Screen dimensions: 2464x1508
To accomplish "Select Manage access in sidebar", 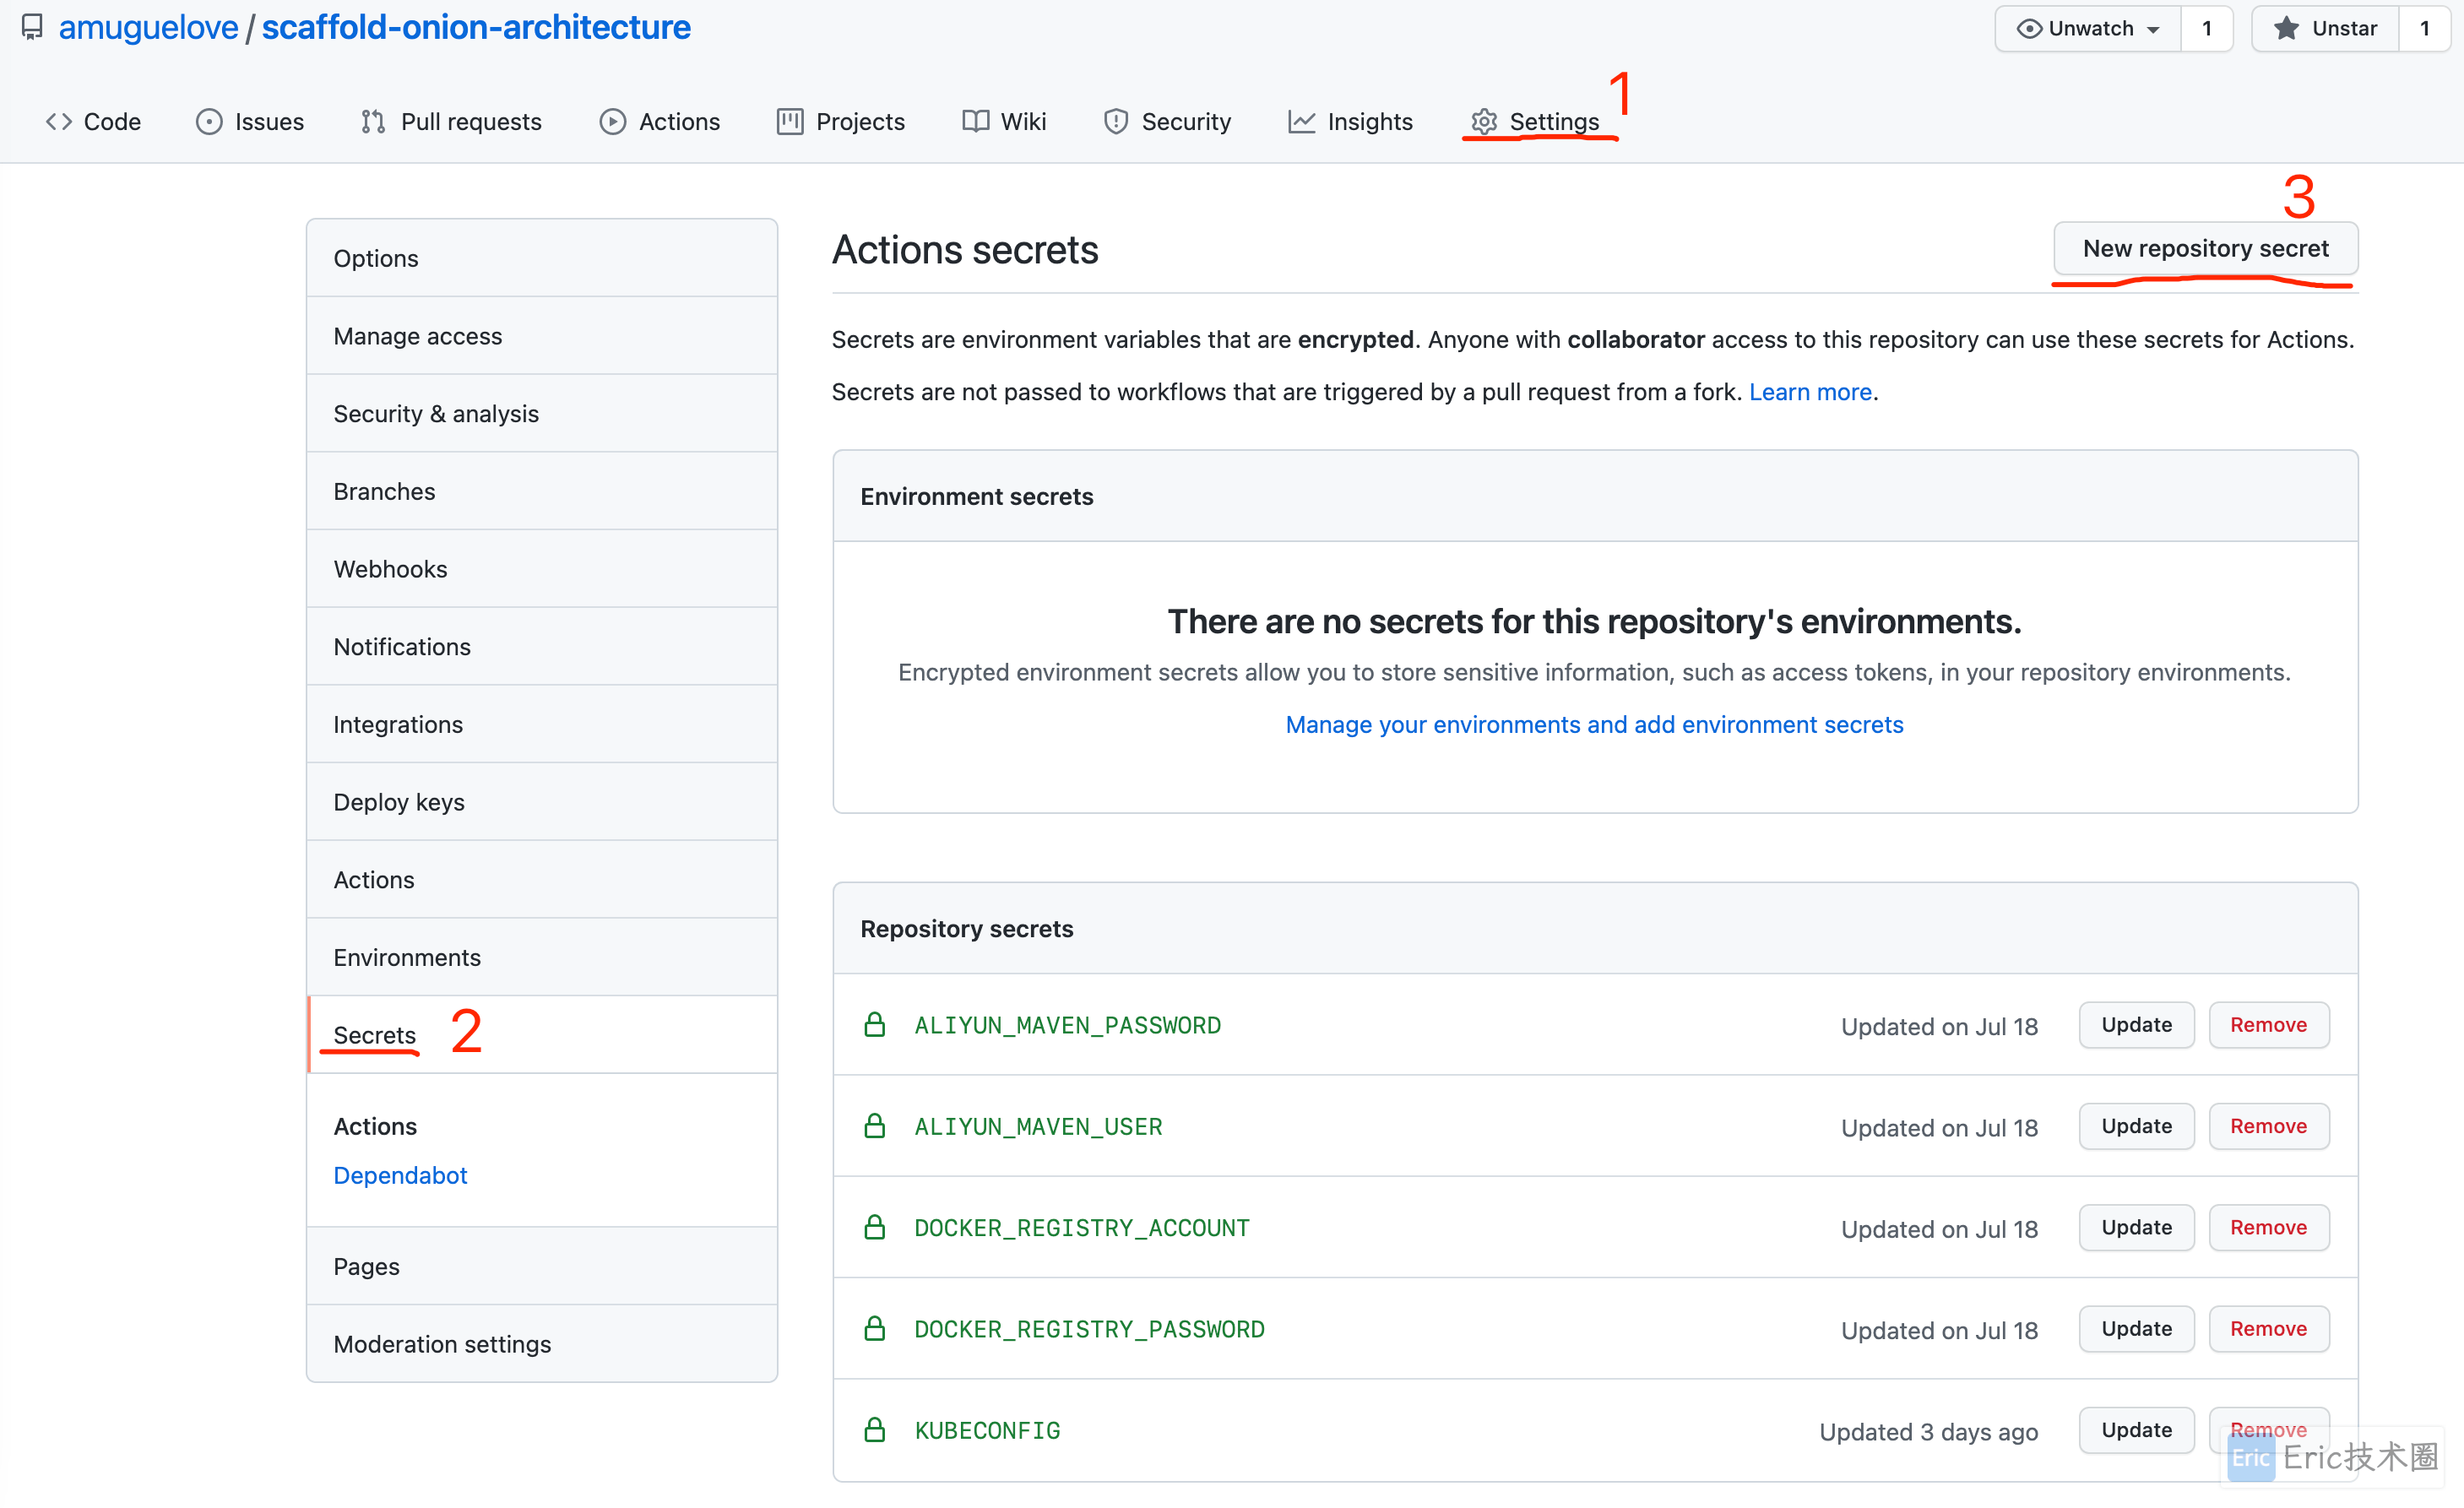I will pyautogui.click(x=542, y=336).
